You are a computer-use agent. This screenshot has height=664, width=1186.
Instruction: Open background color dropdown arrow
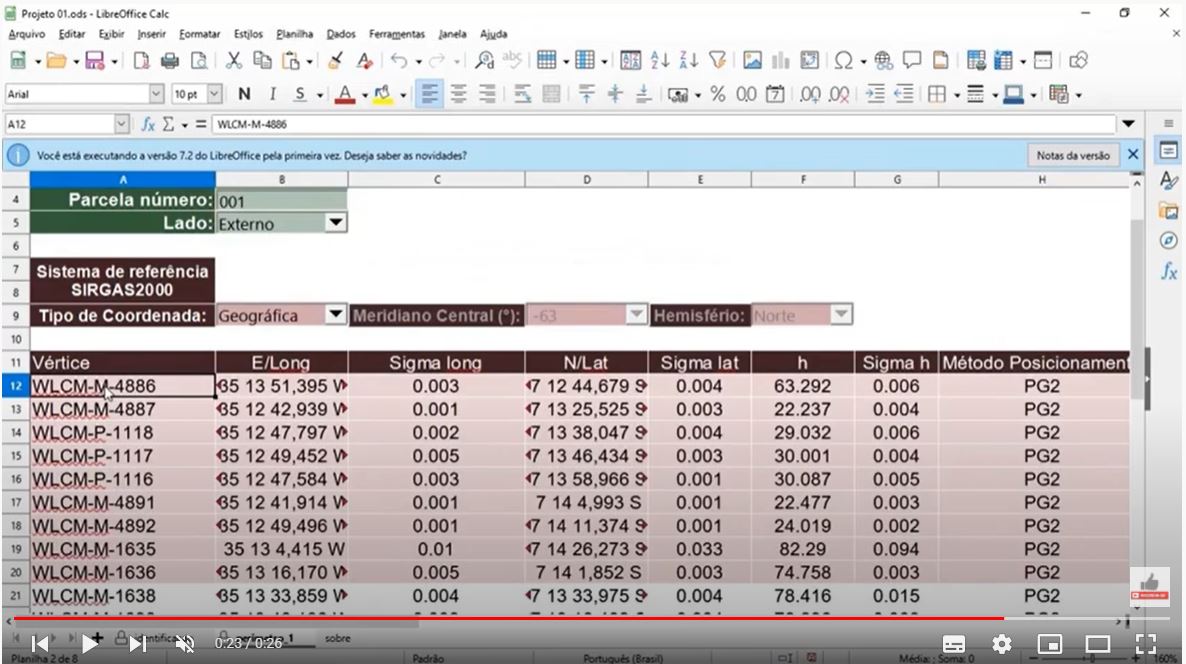click(x=402, y=95)
